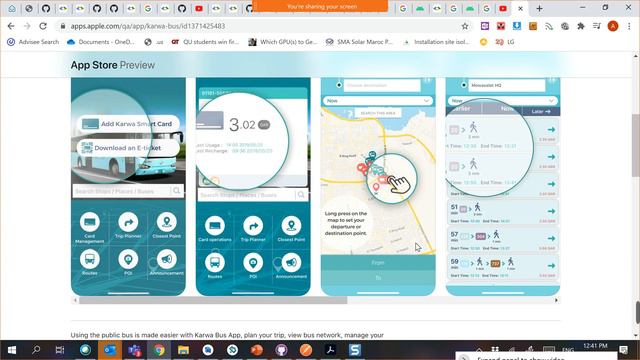Open the '.us' bookmark
The image size is (640, 360).
click(x=154, y=42)
